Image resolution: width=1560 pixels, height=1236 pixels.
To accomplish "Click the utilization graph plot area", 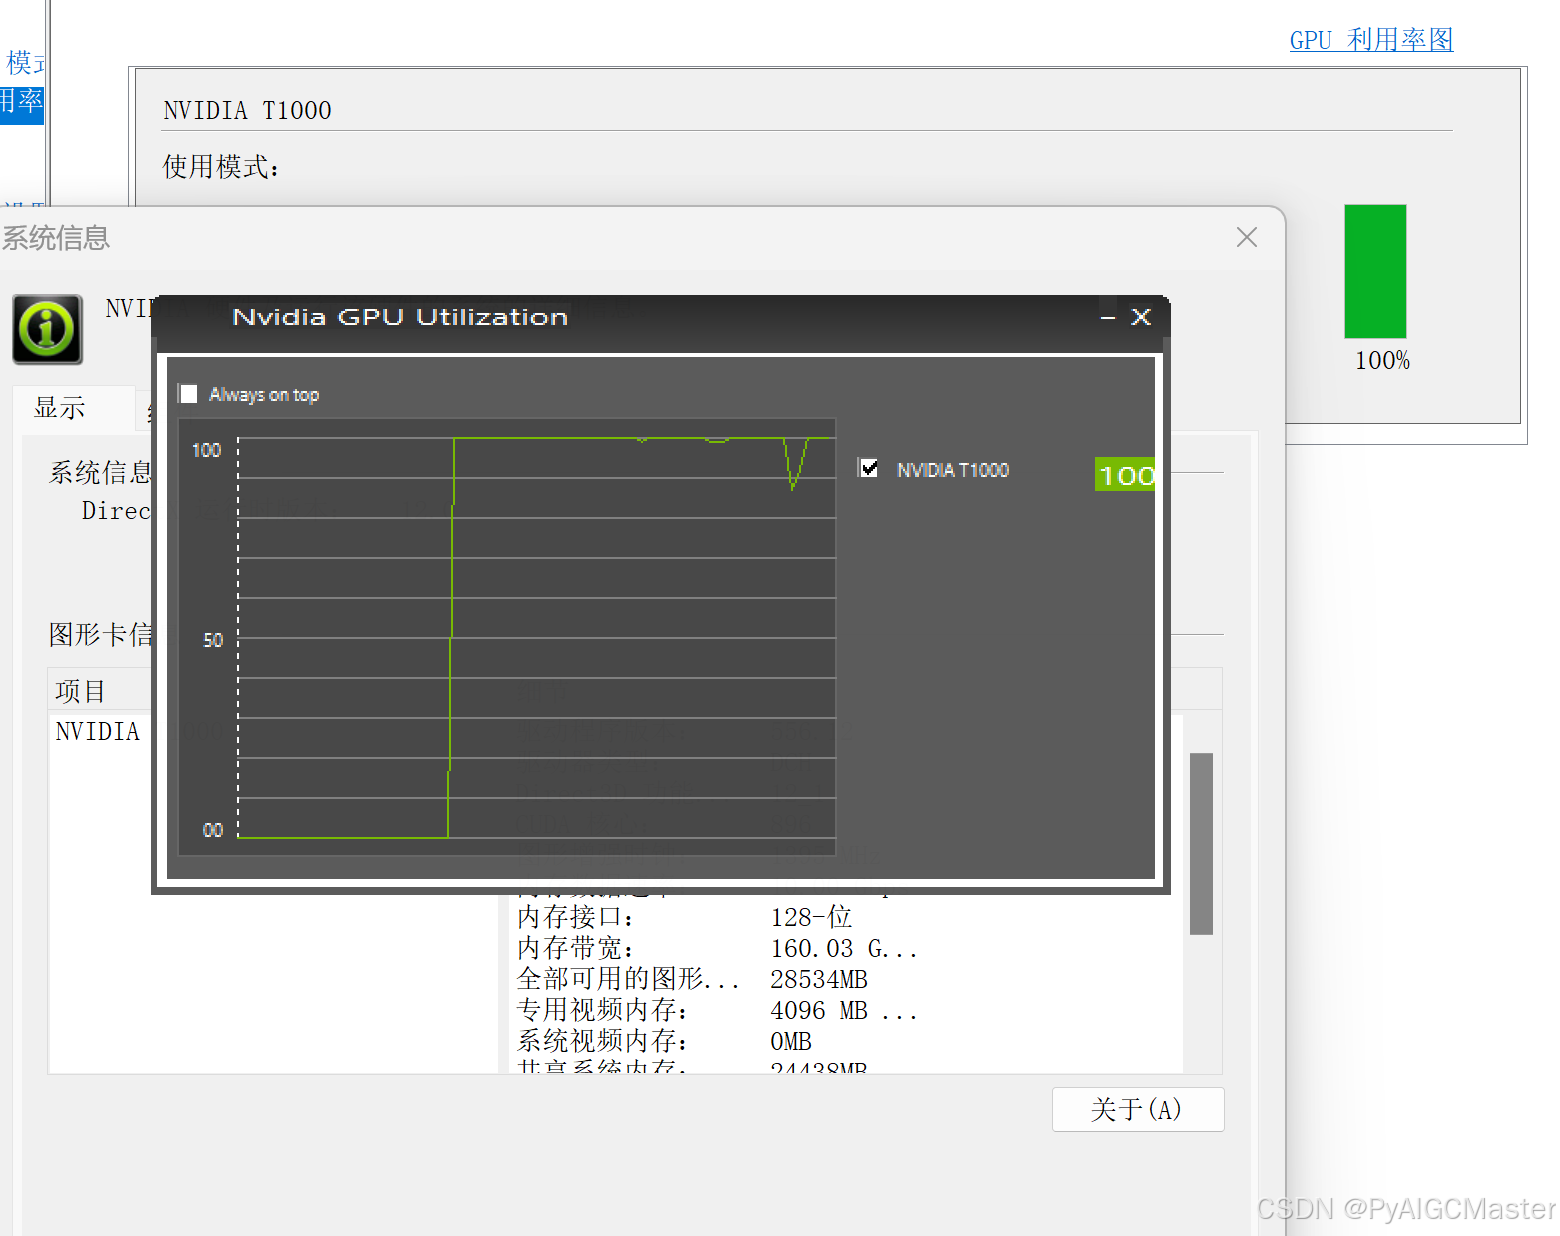I will coord(536,637).
